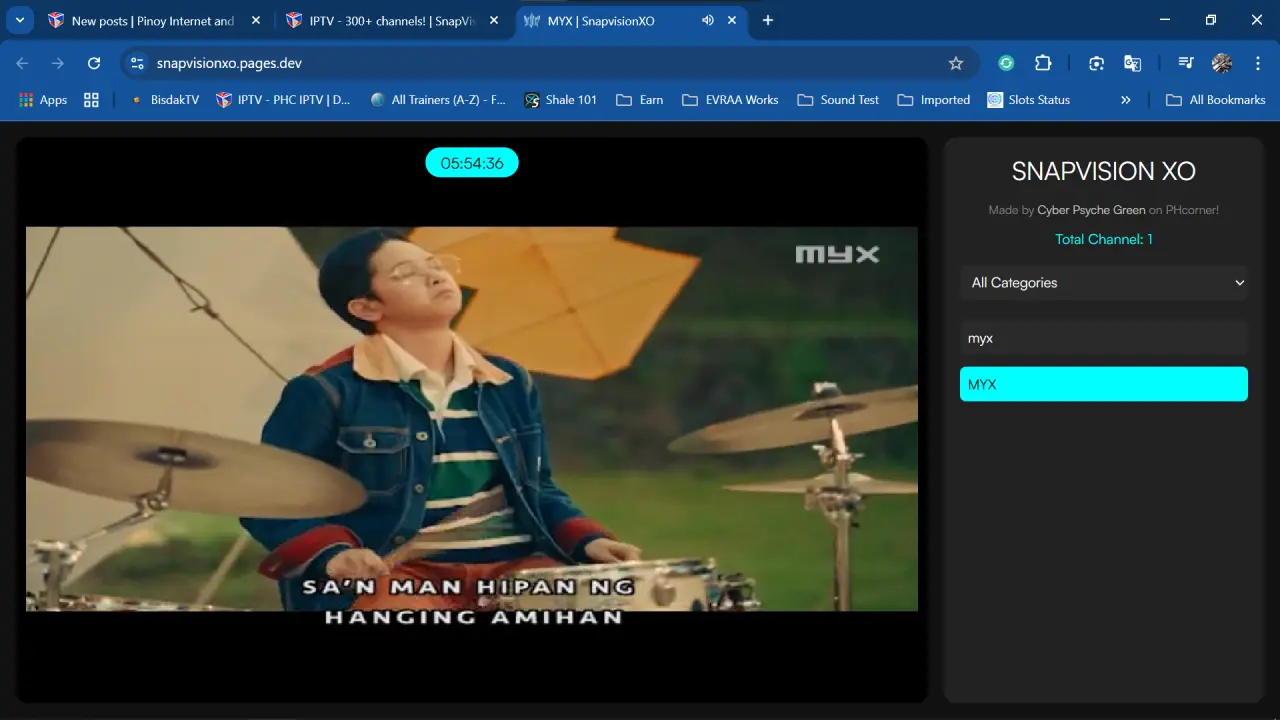Restore down the browser window

pyautogui.click(x=1211, y=20)
